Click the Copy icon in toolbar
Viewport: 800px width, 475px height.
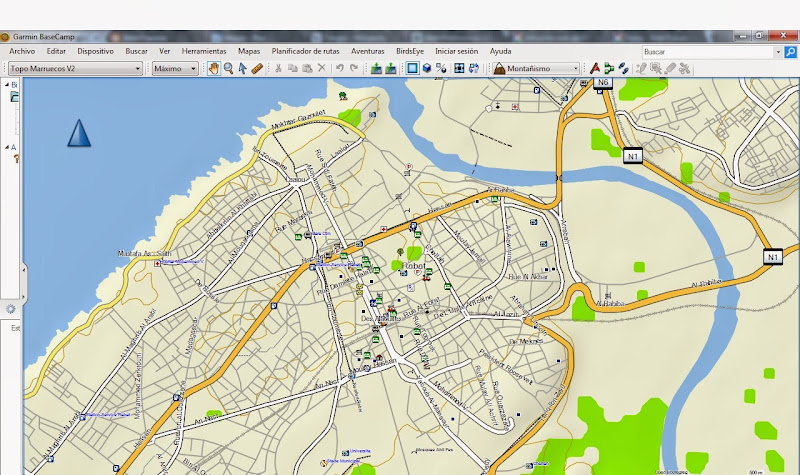[x=293, y=68]
